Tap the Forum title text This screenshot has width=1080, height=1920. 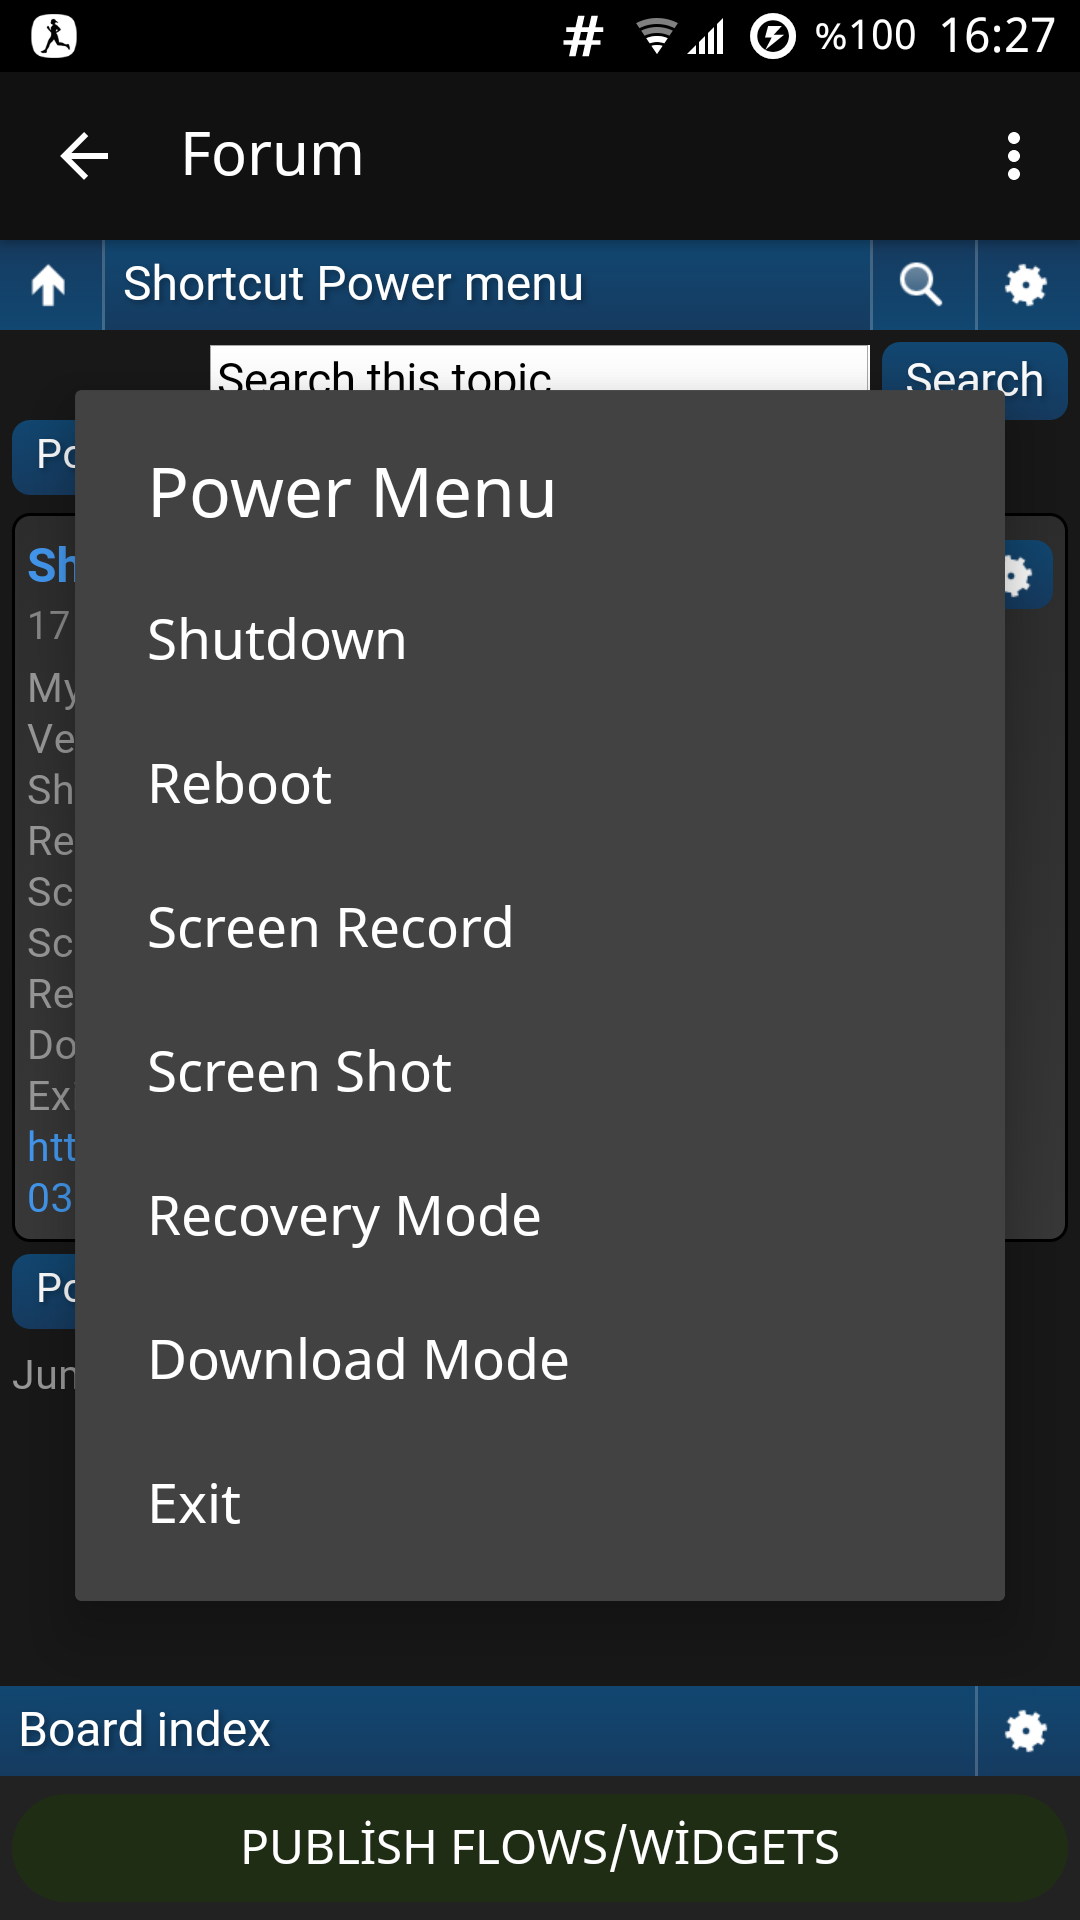tap(272, 156)
